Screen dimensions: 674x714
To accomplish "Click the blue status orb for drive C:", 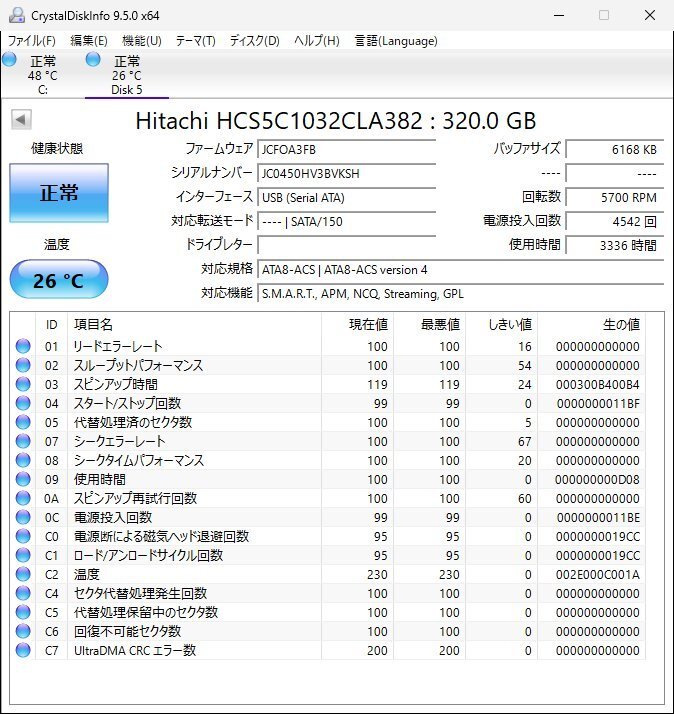I will point(9,60).
